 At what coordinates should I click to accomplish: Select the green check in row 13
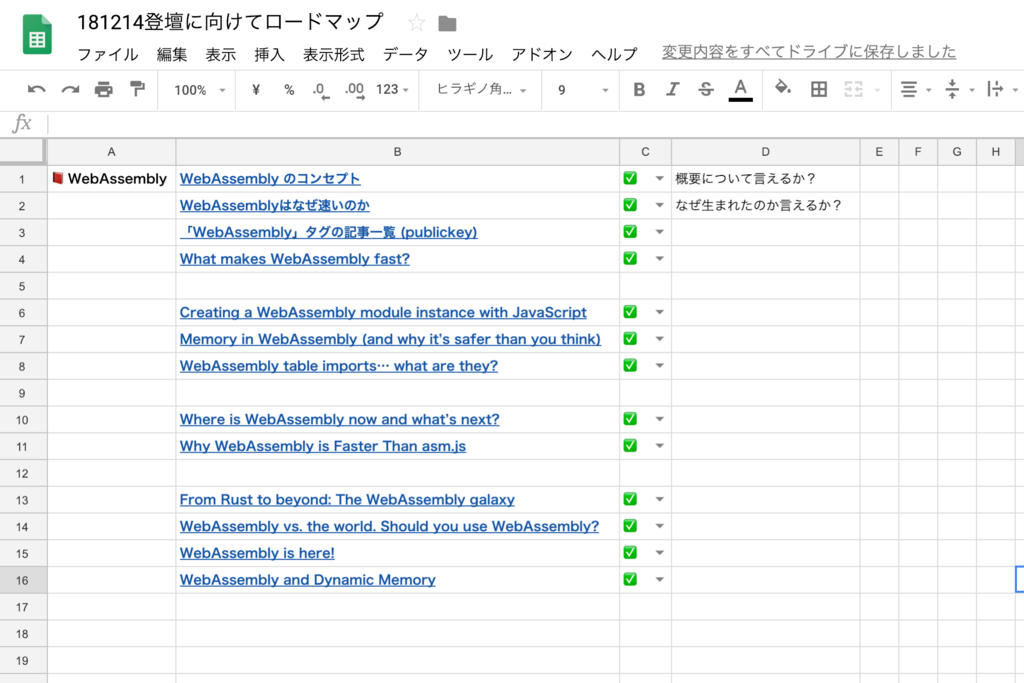pyautogui.click(x=630, y=499)
